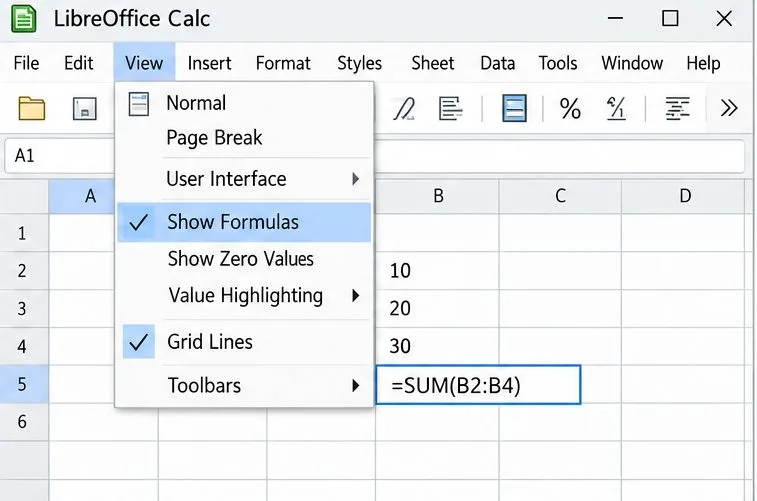Click the center align lines icon
The width and height of the screenshot is (757, 501).
pyautogui.click(x=677, y=108)
